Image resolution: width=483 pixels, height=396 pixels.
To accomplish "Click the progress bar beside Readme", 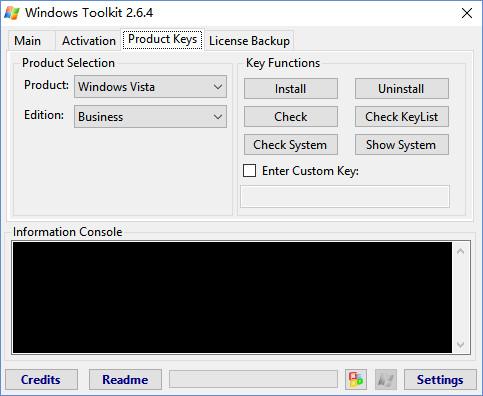I will (x=253, y=379).
